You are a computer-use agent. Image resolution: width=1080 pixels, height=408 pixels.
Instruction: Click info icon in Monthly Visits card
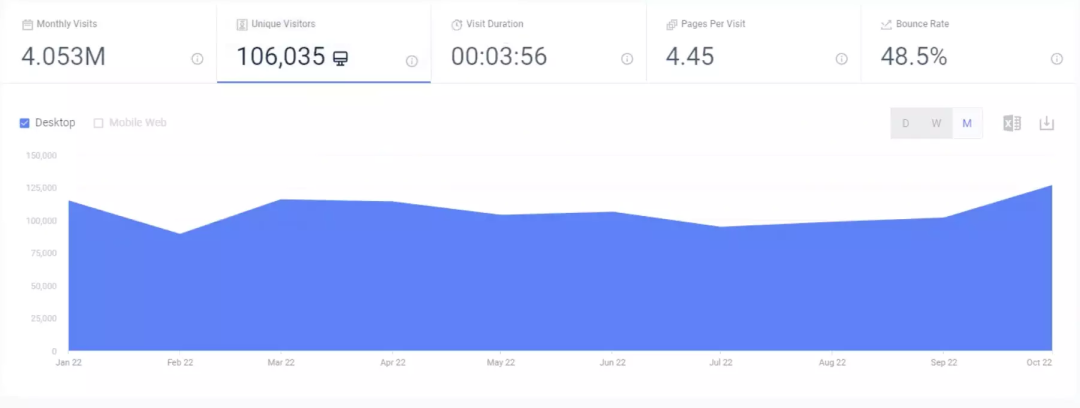(x=197, y=59)
